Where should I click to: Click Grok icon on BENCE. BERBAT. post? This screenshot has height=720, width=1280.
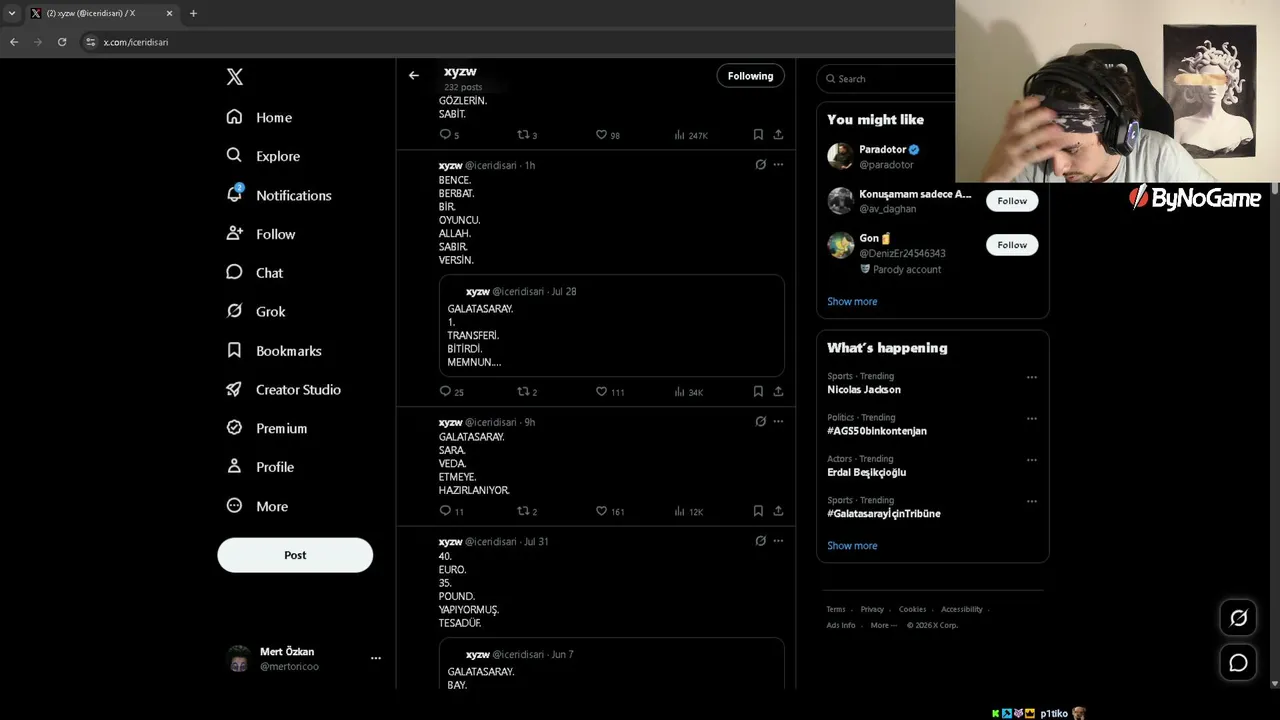pos(760,165)
